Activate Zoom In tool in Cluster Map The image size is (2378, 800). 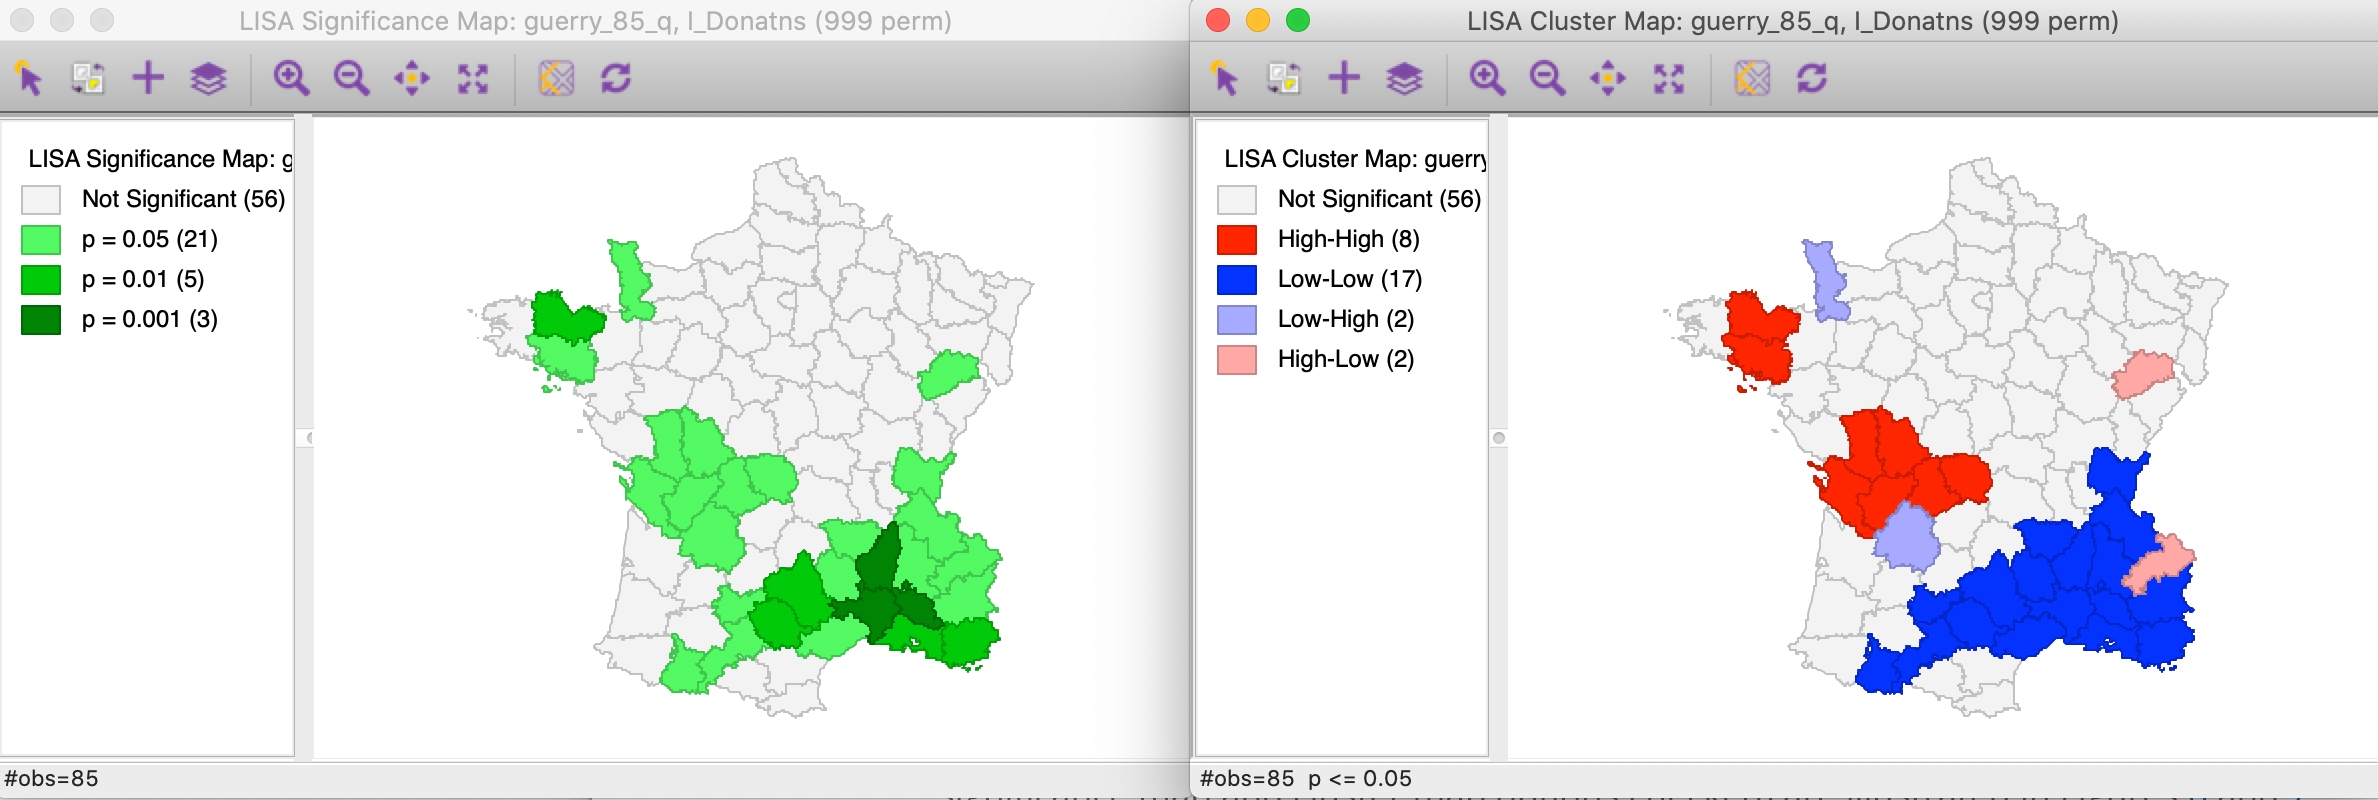[x=1487, y=78]
